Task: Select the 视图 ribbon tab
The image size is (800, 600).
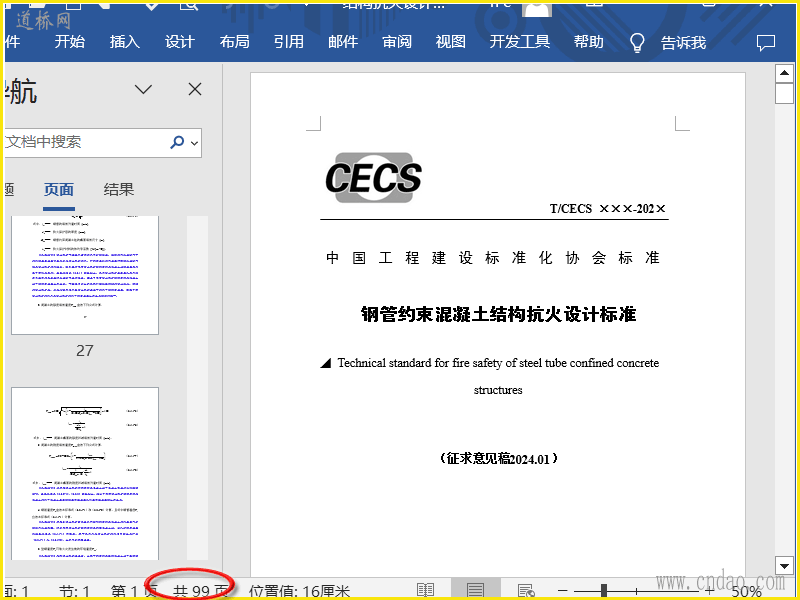Action: pyautogui.click(x=451, y=42)
